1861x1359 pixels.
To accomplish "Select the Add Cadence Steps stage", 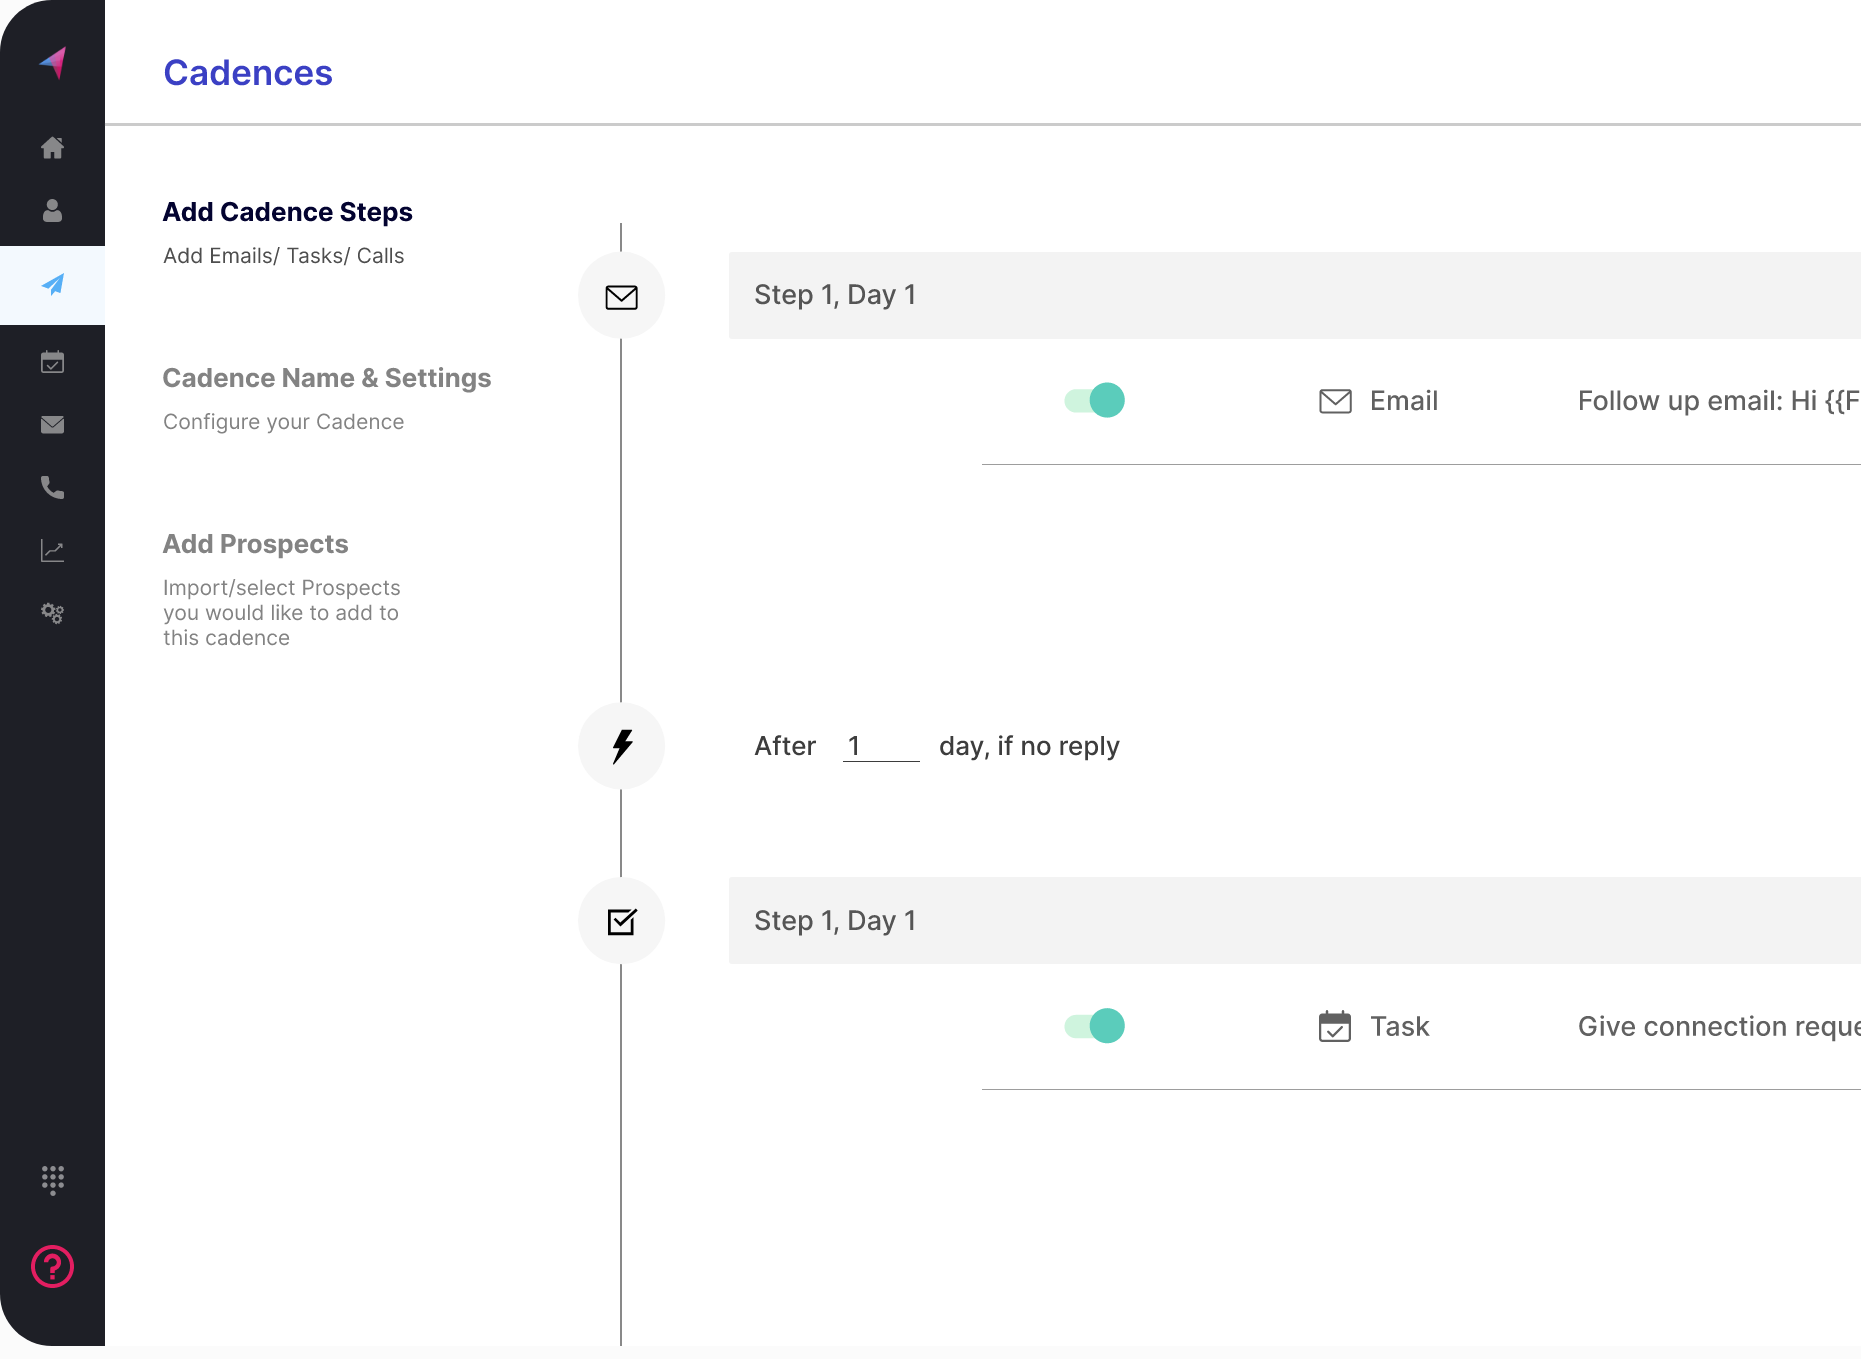I will coord(288,212).
